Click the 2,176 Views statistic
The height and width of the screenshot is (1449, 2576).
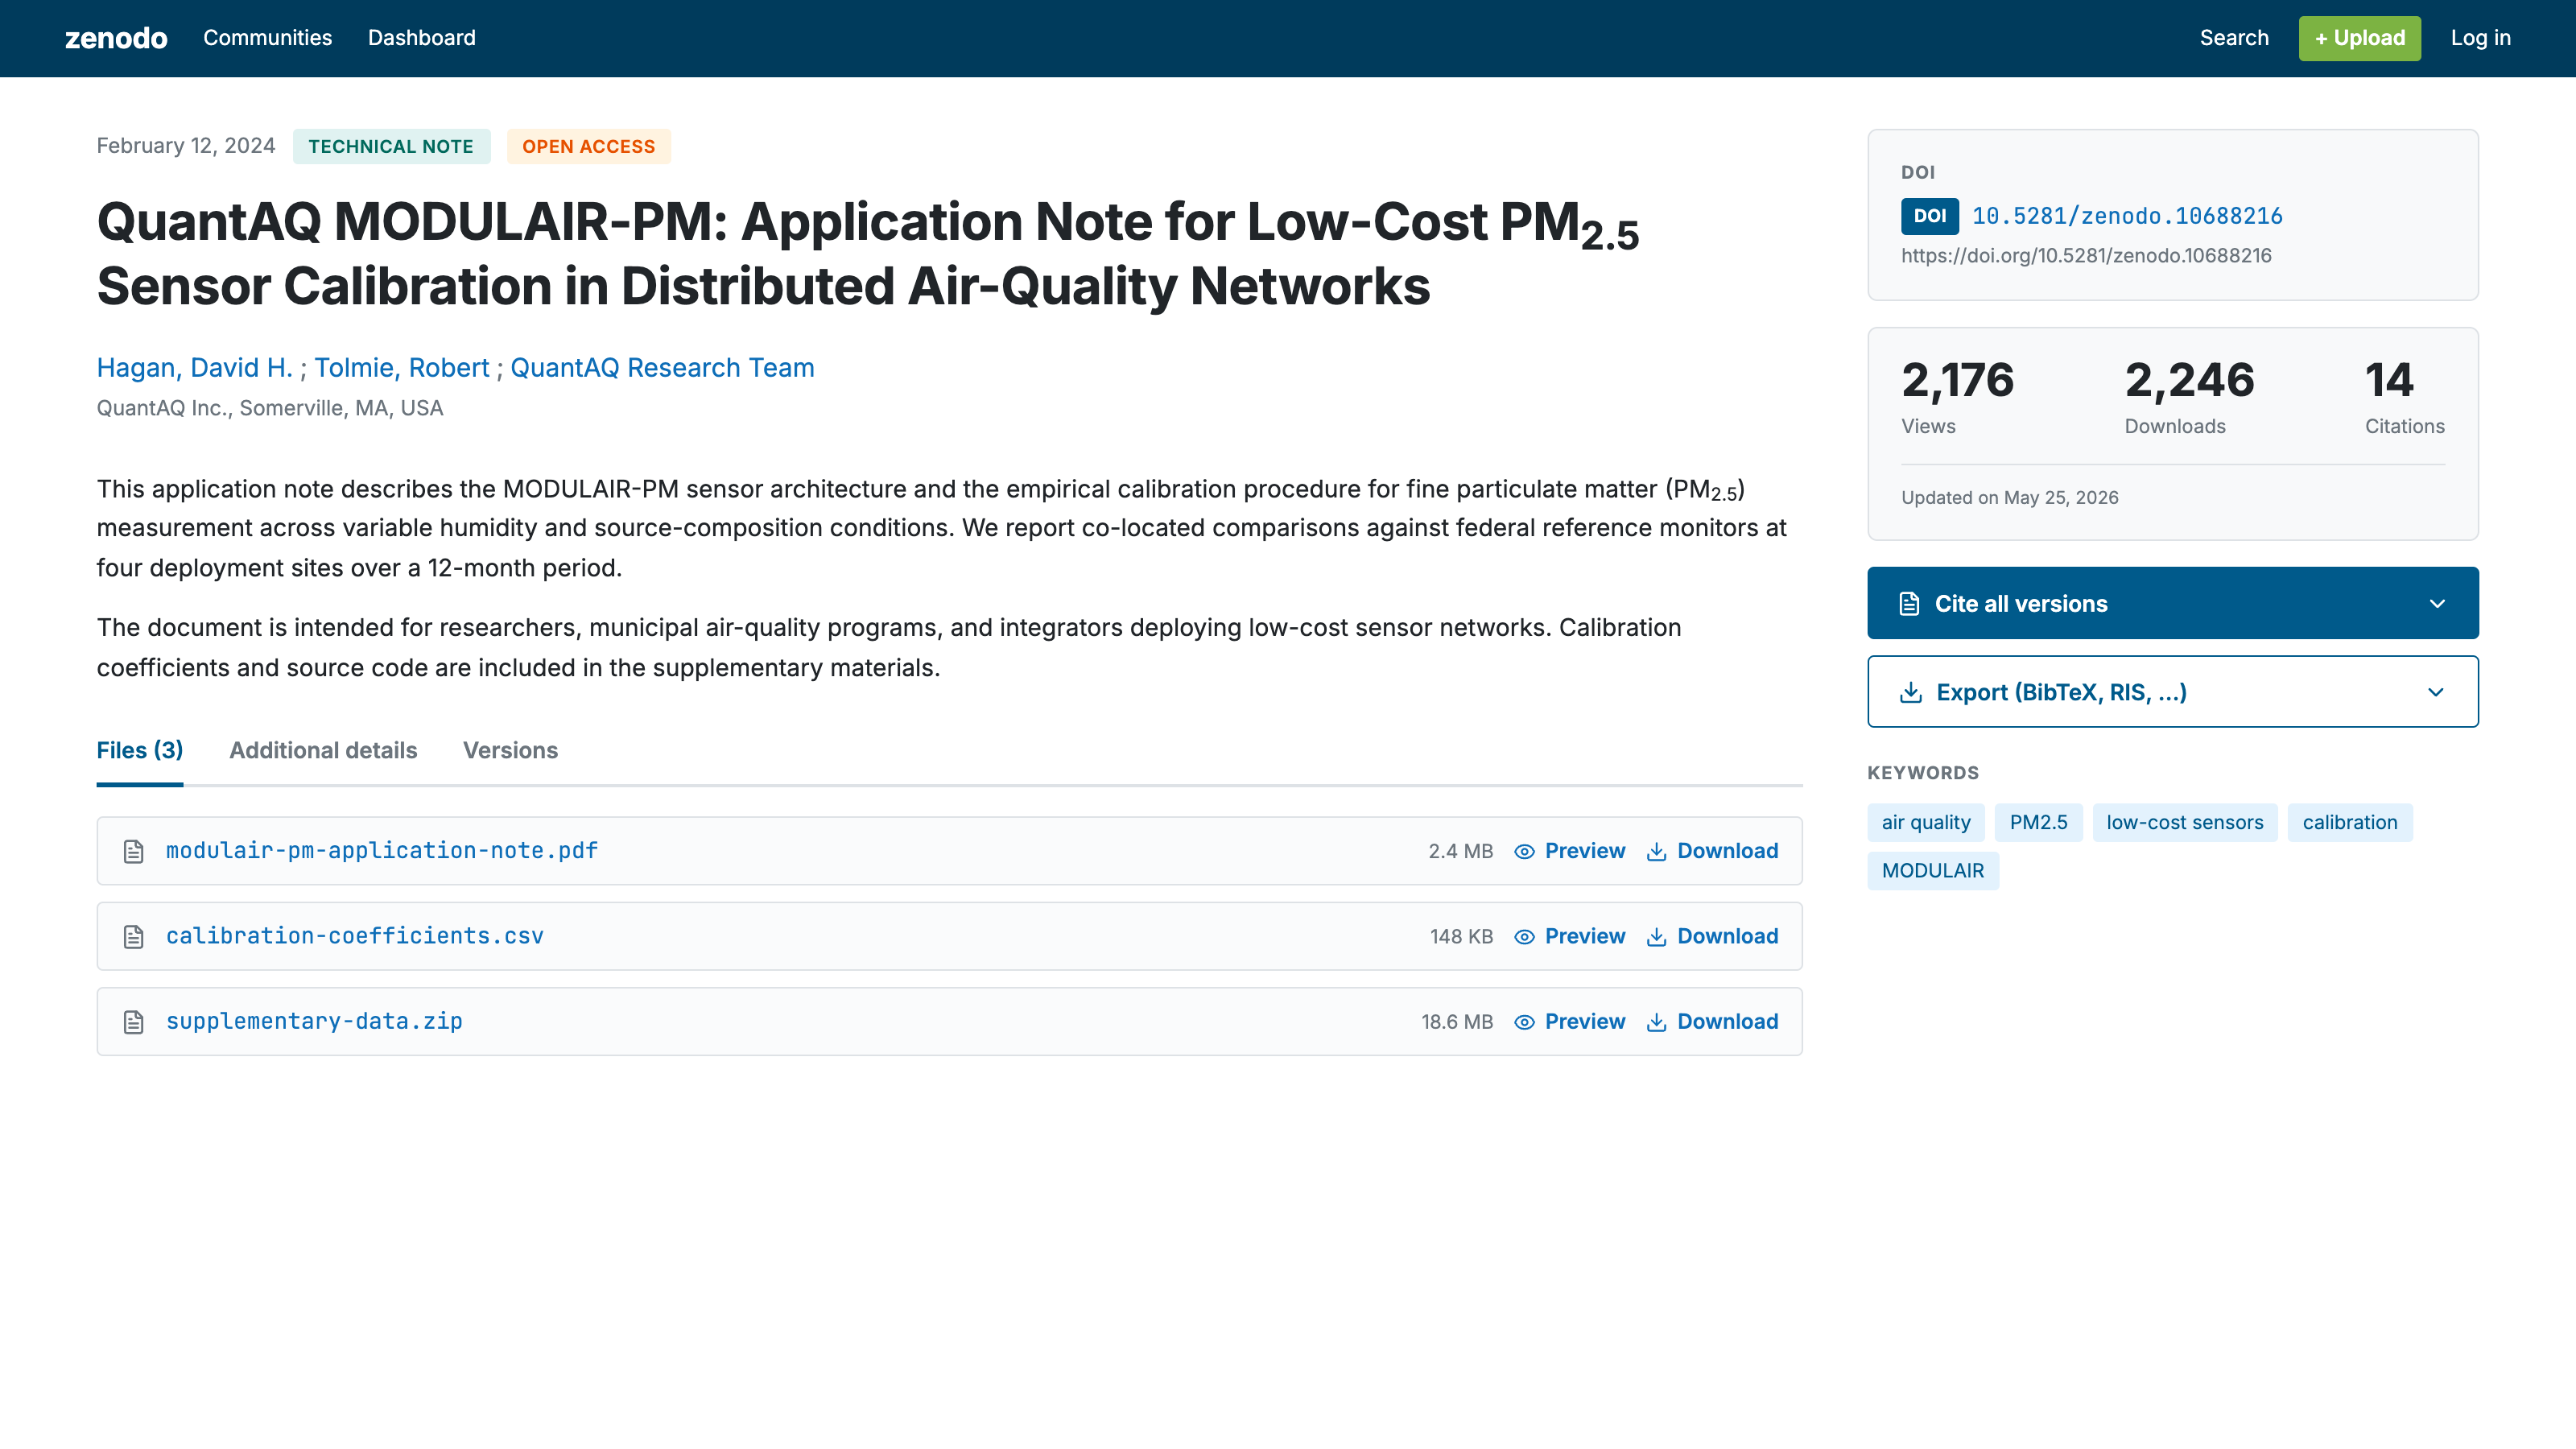(1957, 397)
